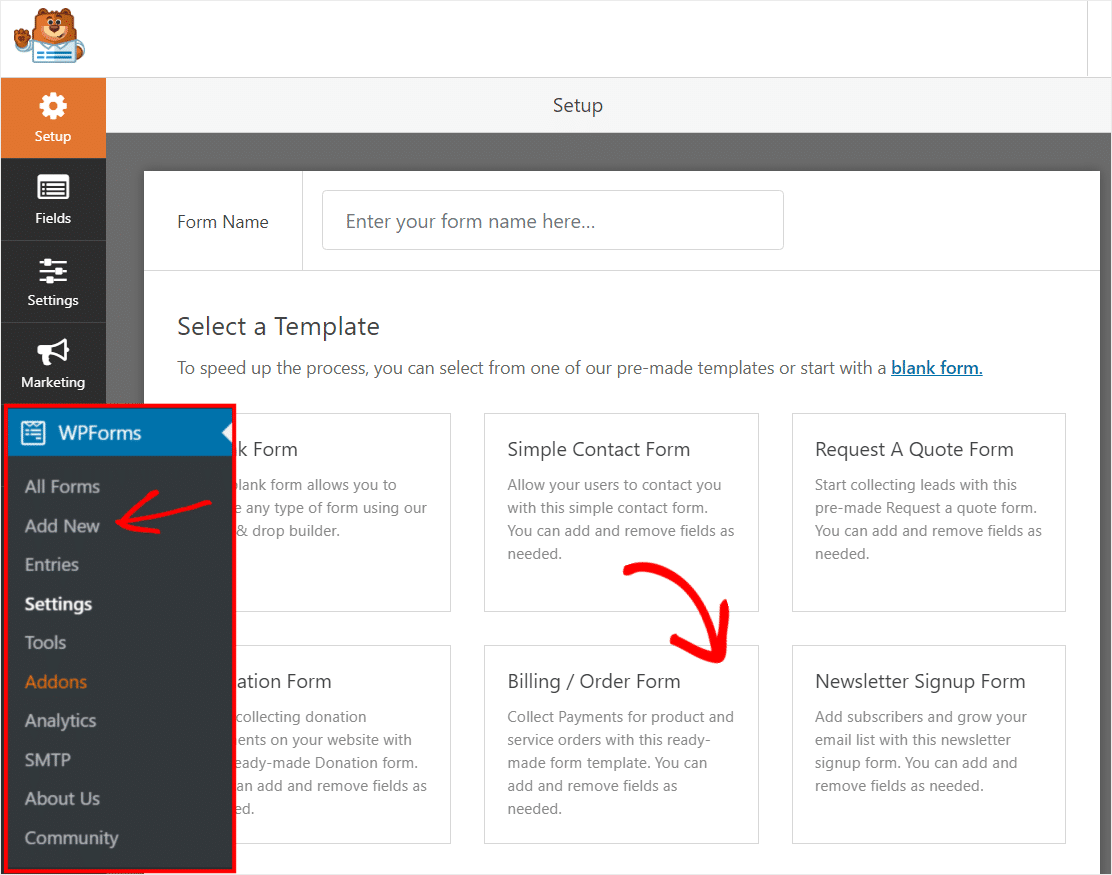This screenshot has height=875, width=1112.
Task: Open Tools in WPForms menu
Action: coord(45,643)
